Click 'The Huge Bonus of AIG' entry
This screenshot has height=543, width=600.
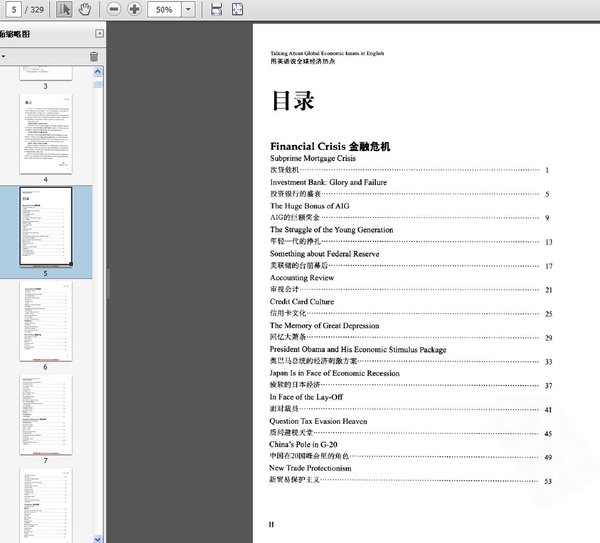[310, 206]
